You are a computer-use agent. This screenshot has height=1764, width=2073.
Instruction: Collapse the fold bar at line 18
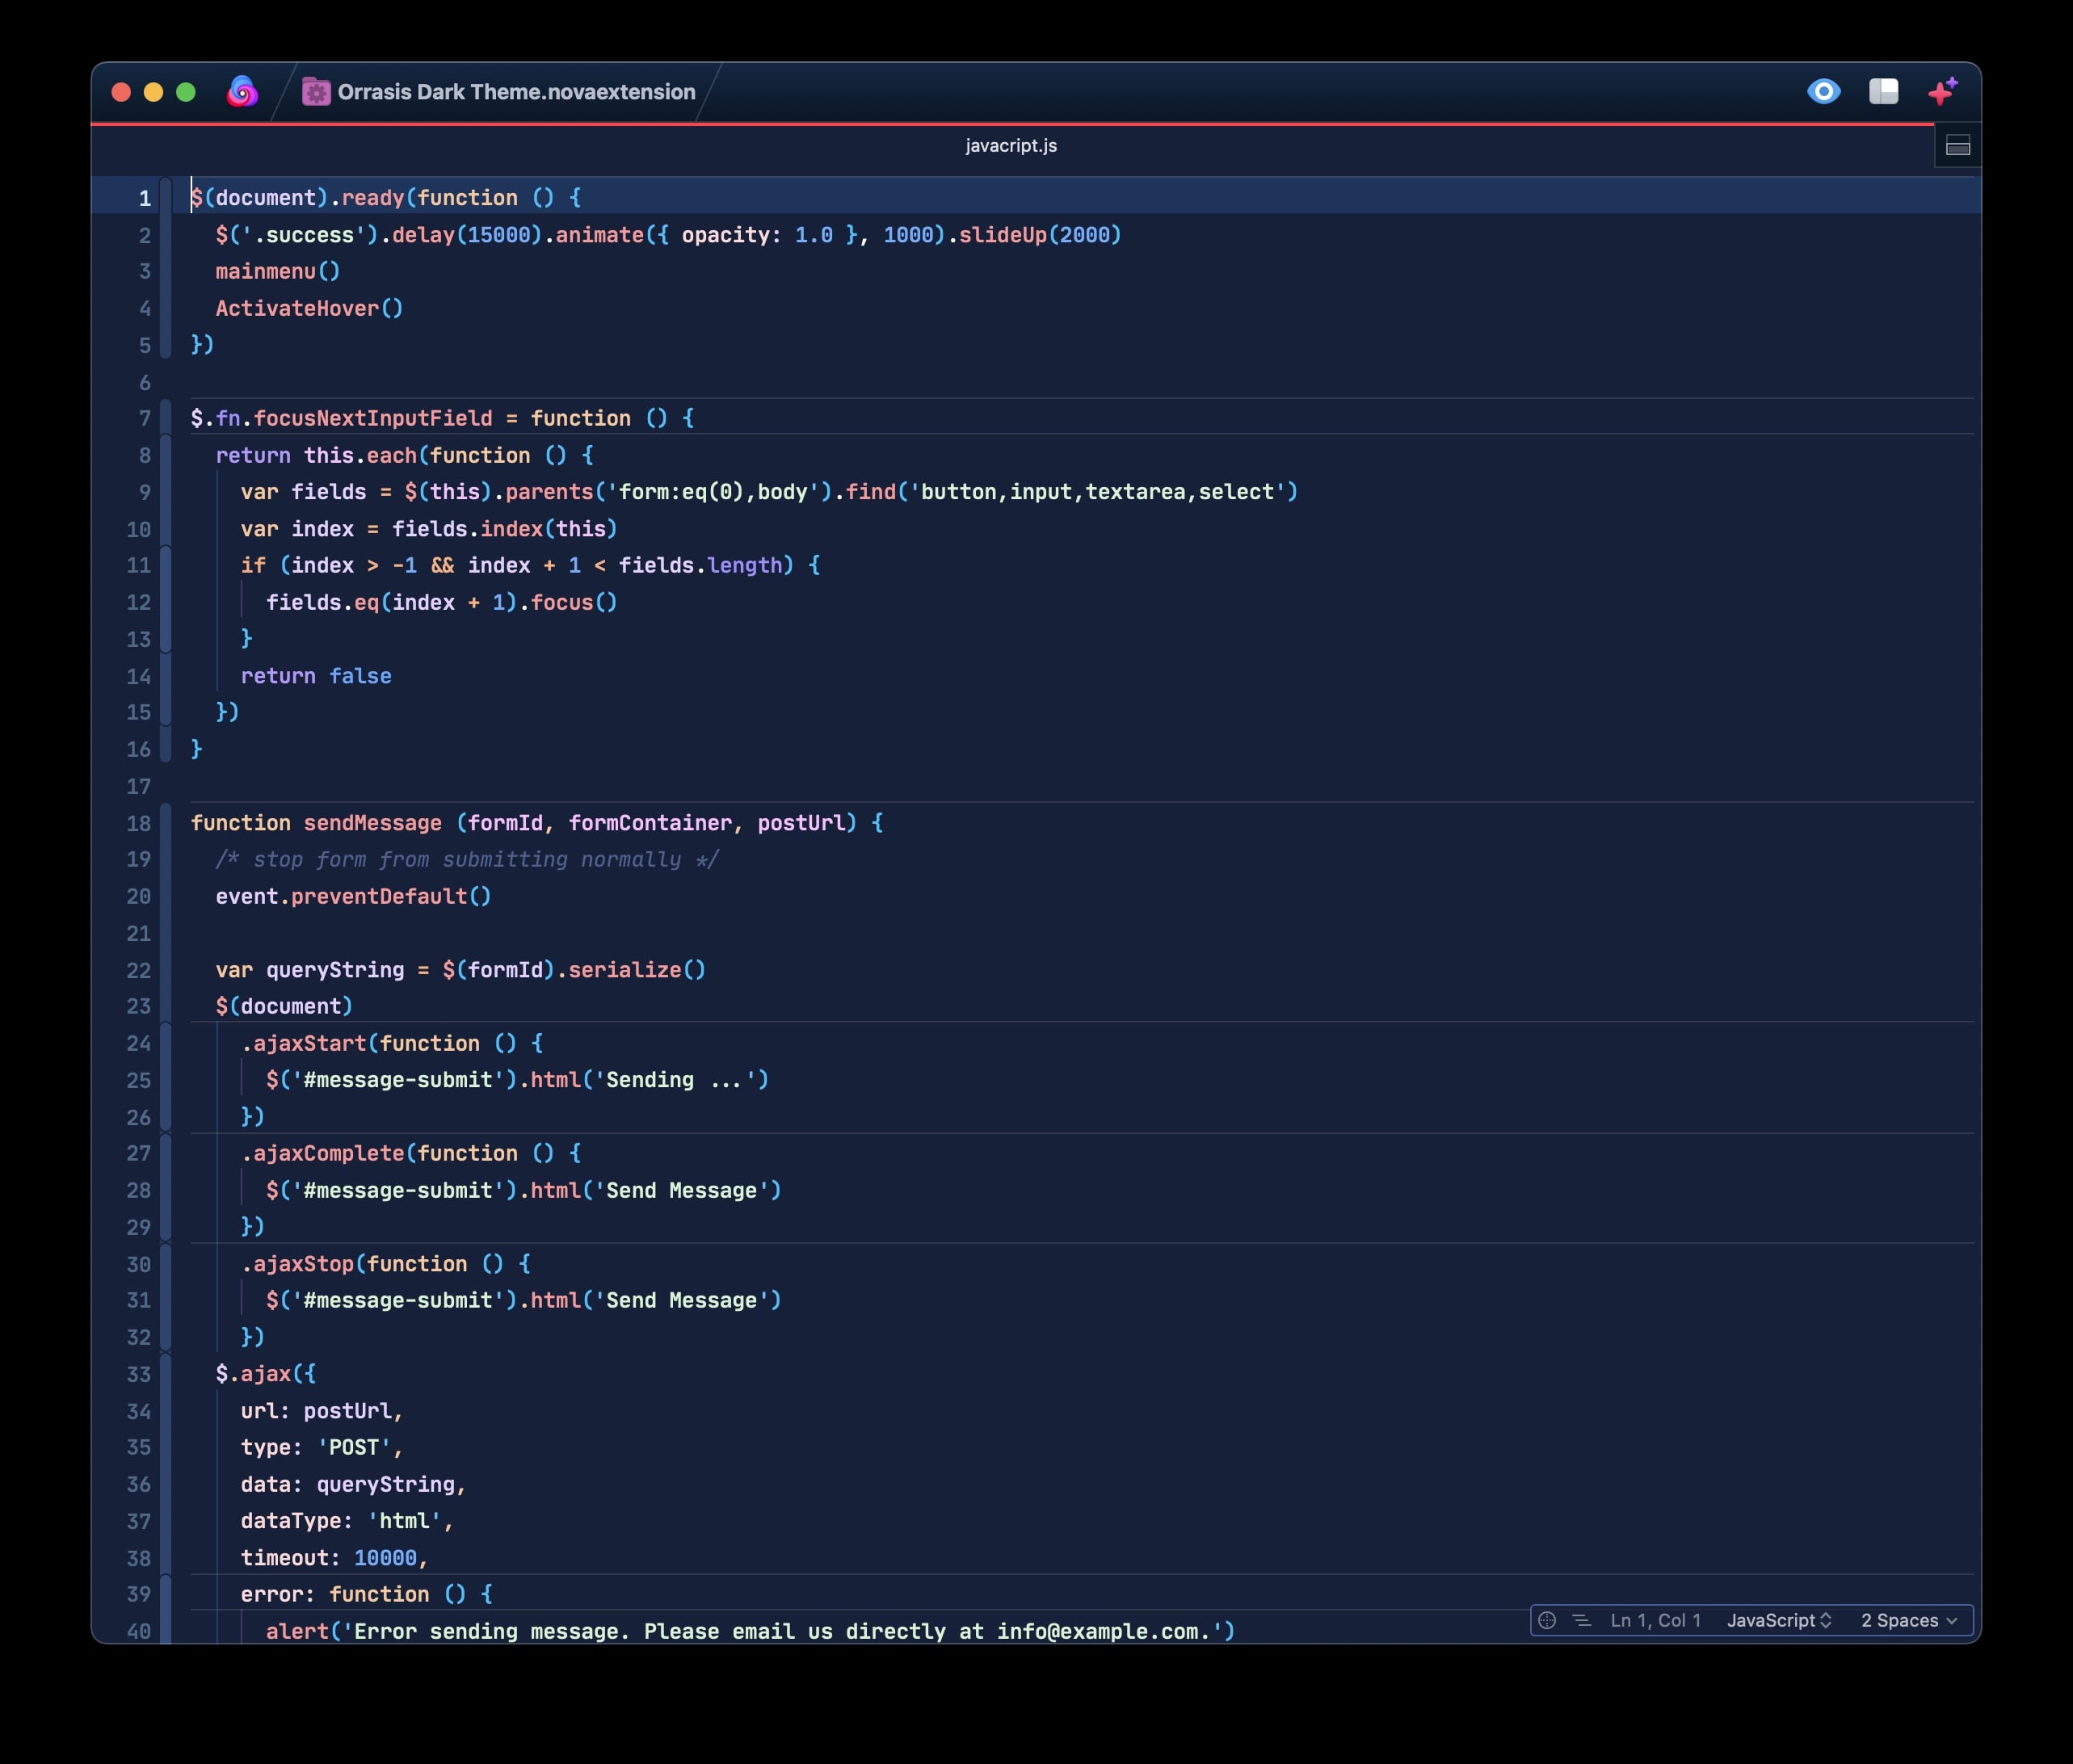[166, 823]
